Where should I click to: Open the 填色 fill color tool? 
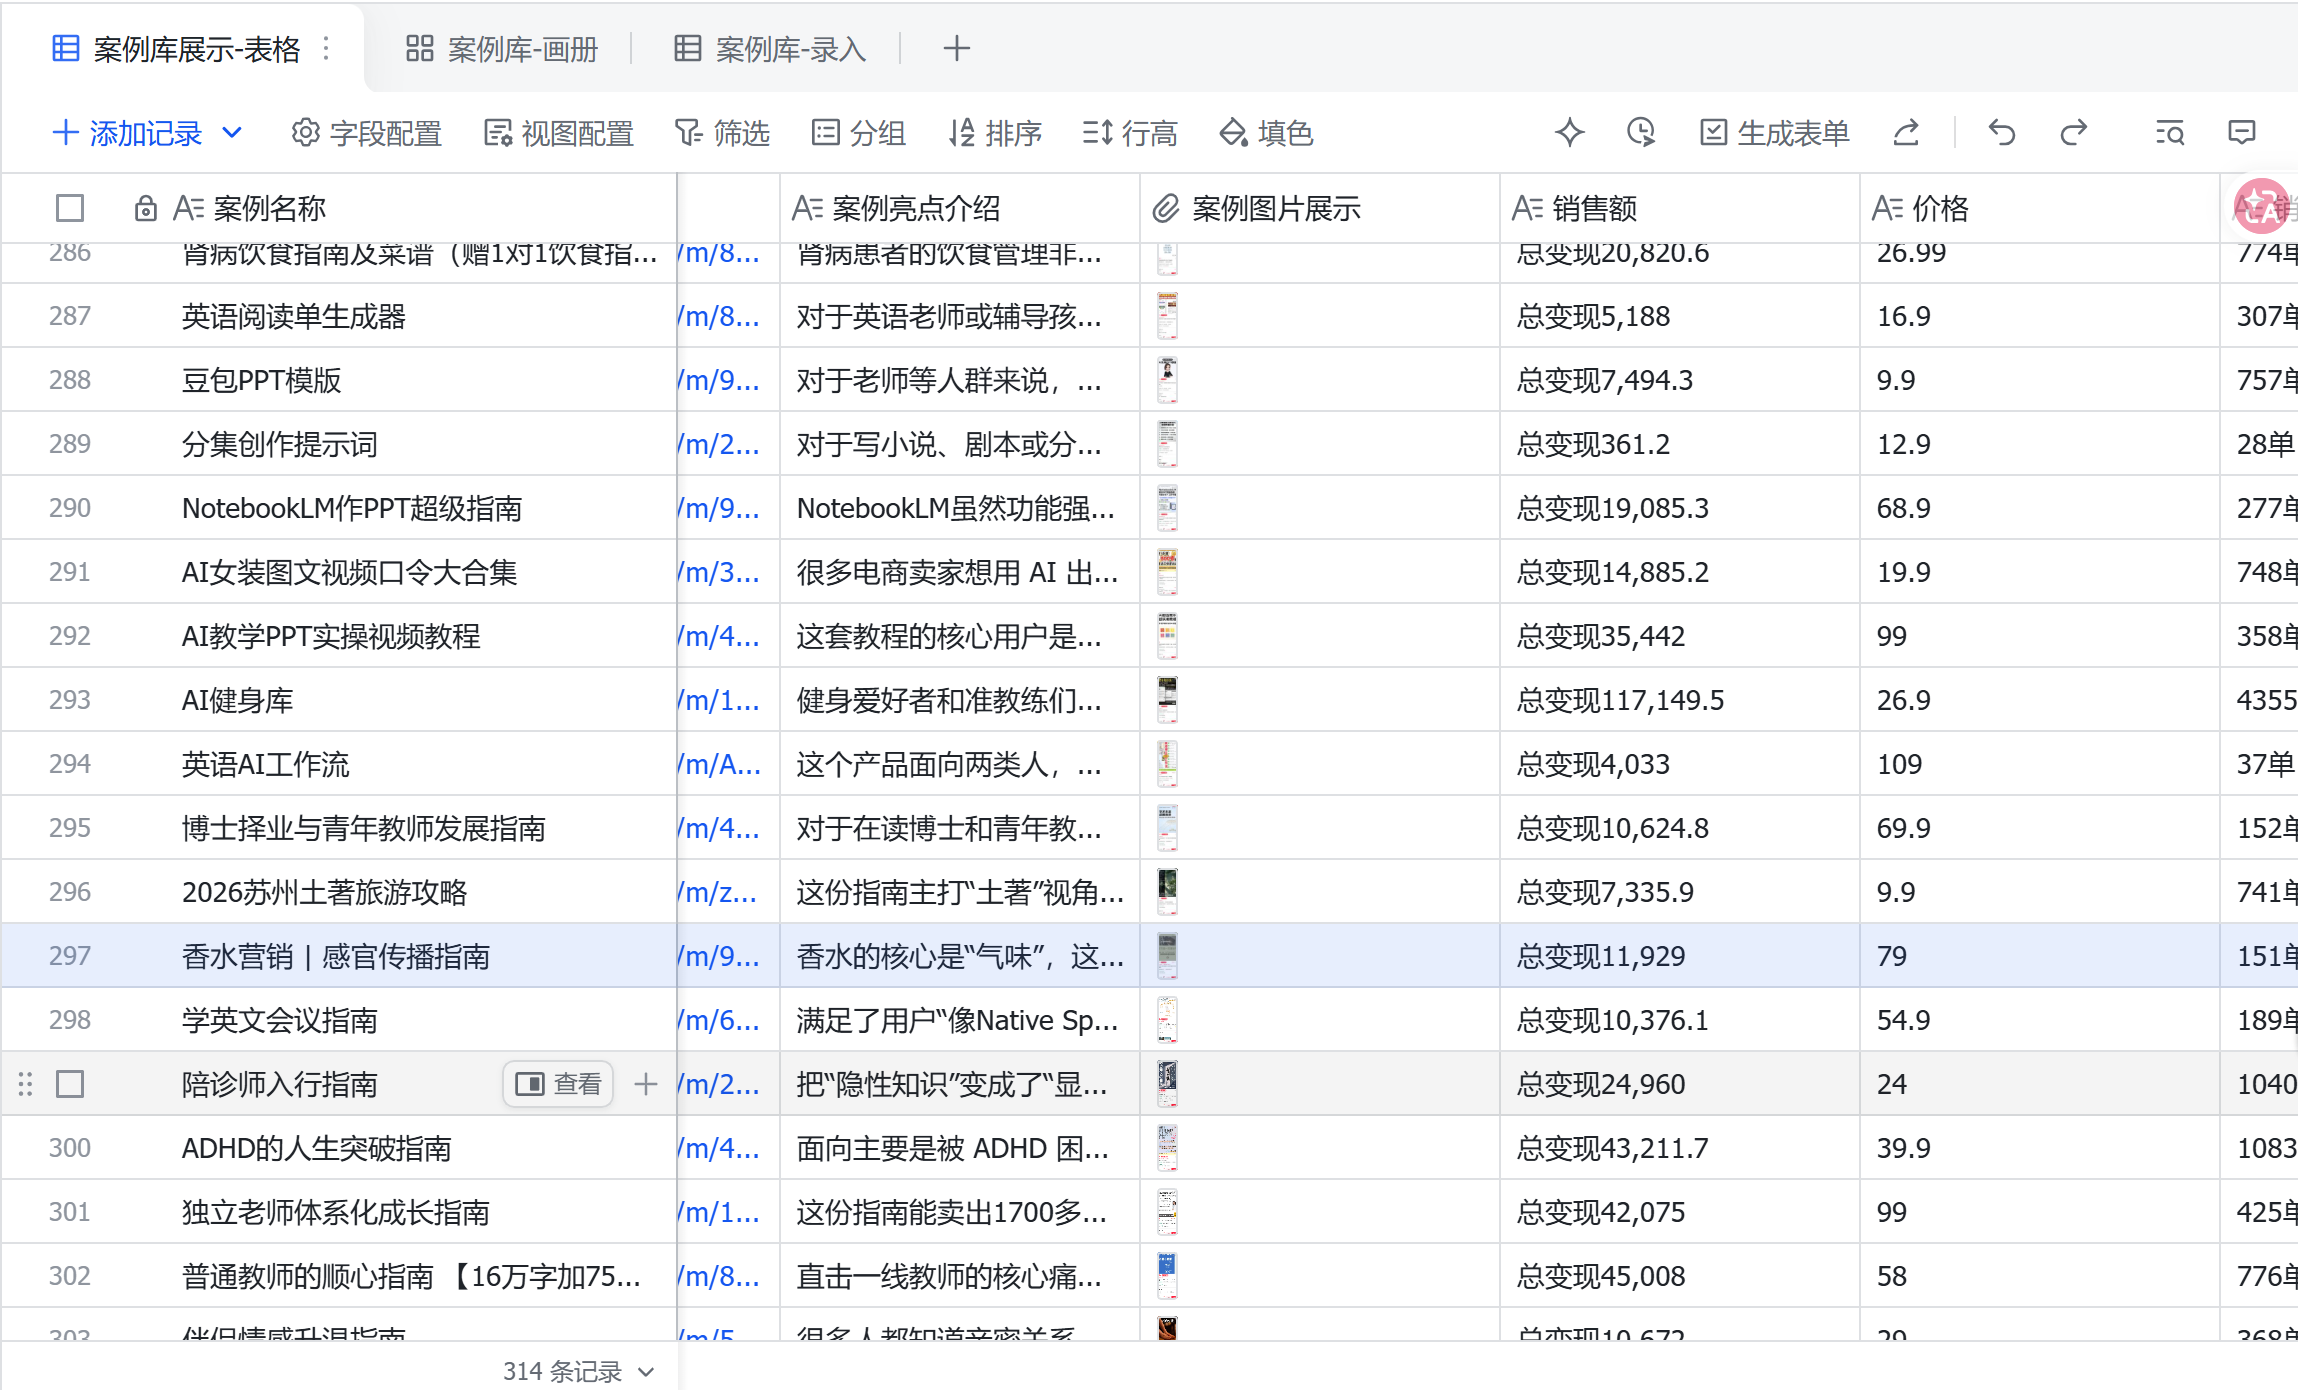(x=1266, y=133)
